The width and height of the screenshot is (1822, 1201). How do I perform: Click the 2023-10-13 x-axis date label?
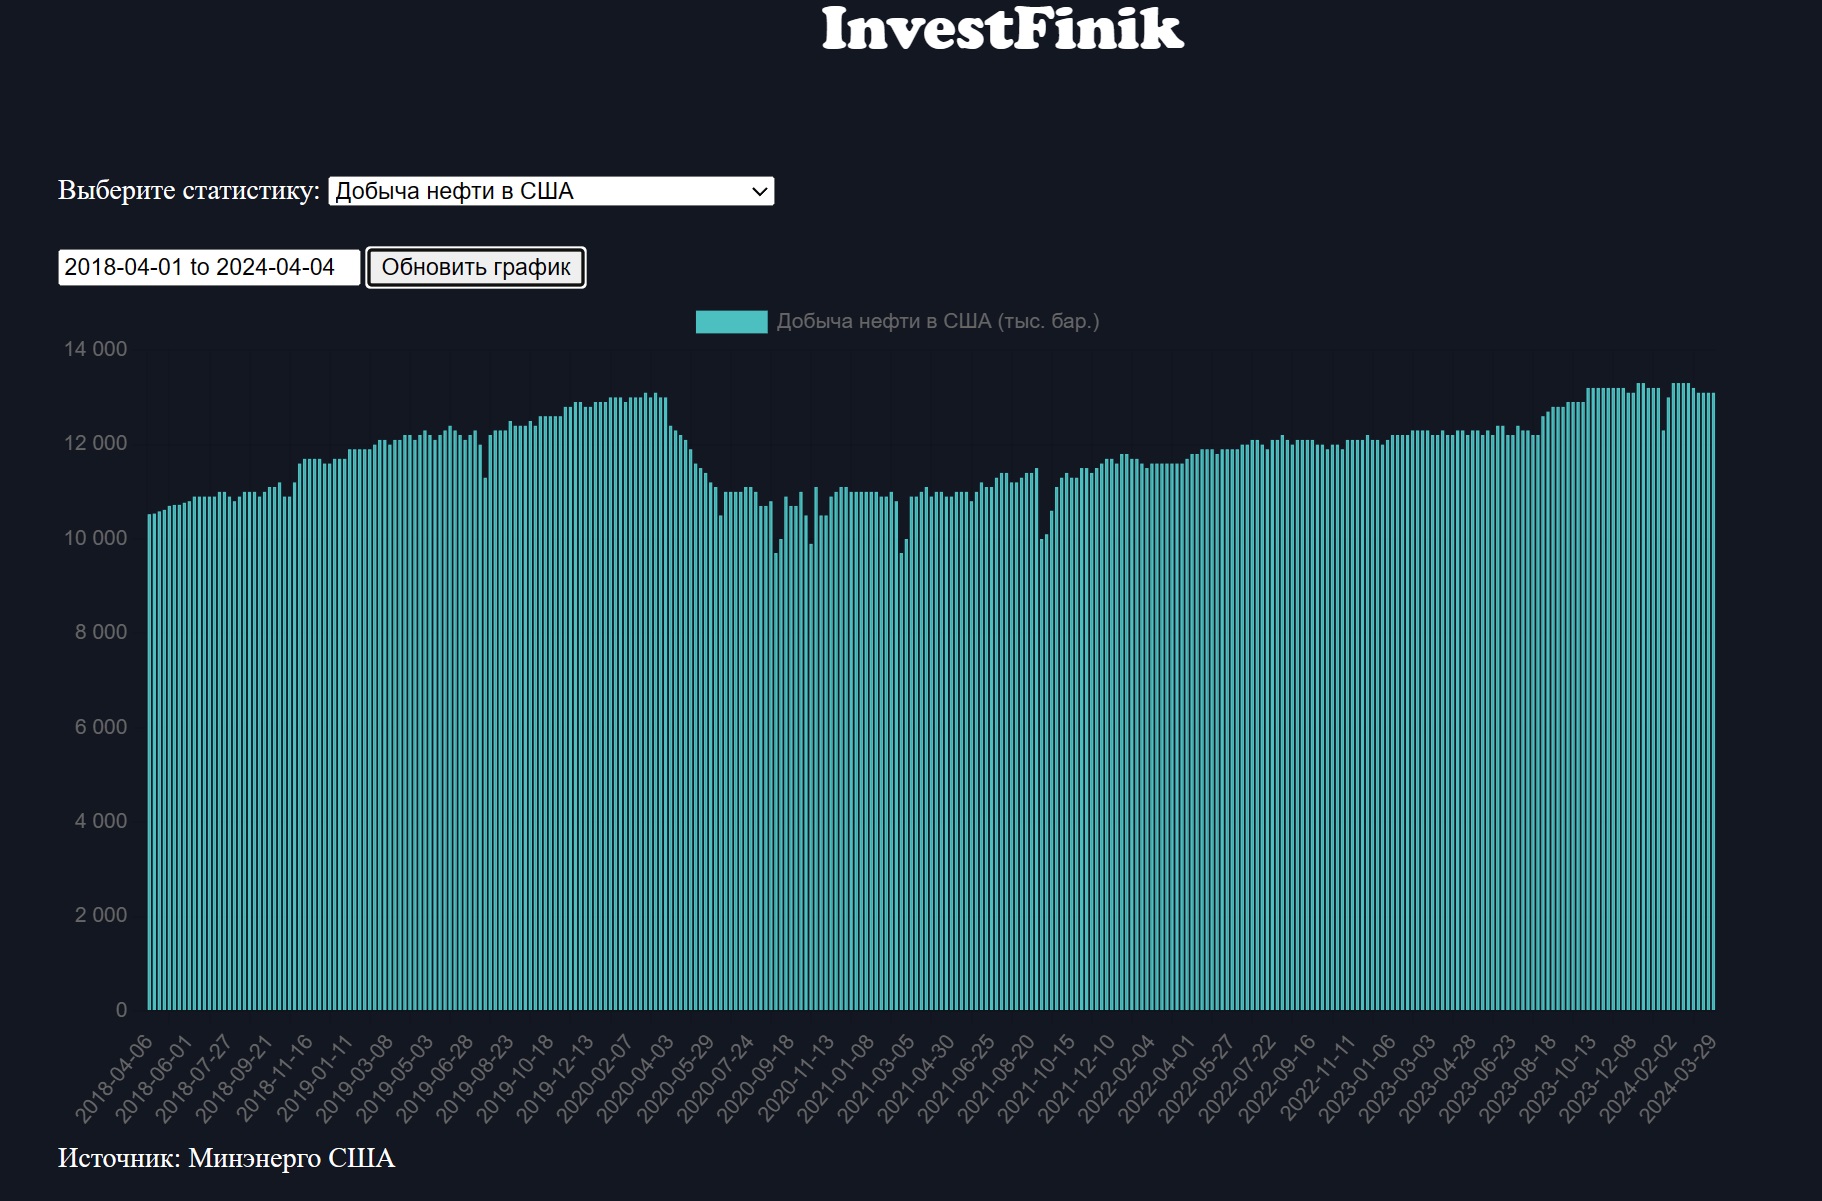coord(1558,1078)
